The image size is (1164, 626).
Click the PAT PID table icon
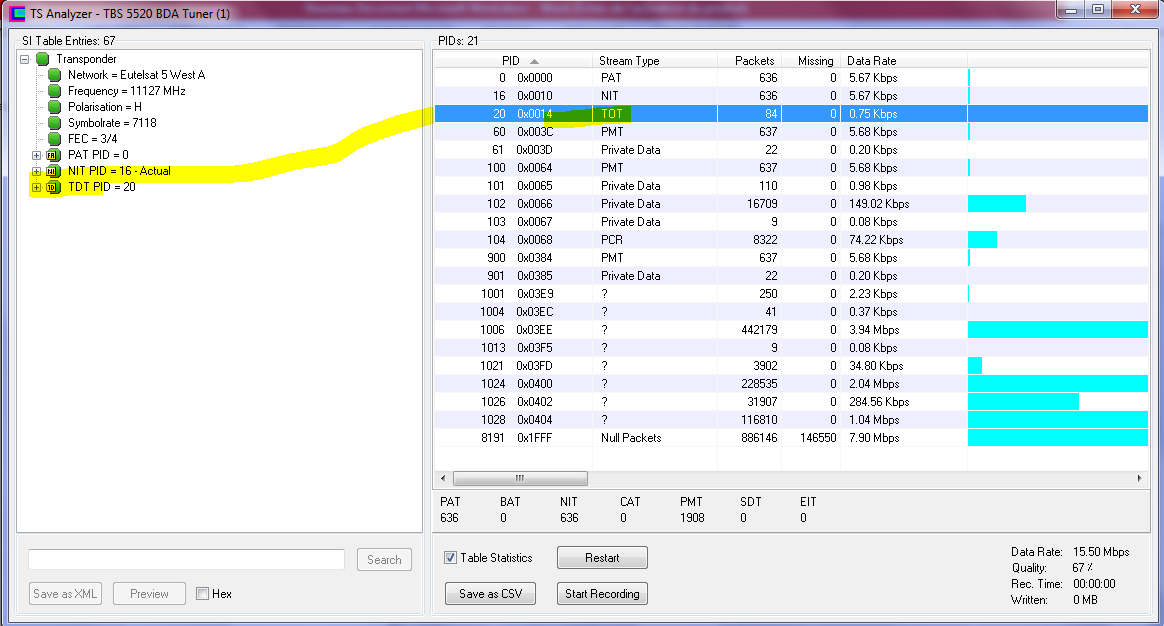coord(53,155)
